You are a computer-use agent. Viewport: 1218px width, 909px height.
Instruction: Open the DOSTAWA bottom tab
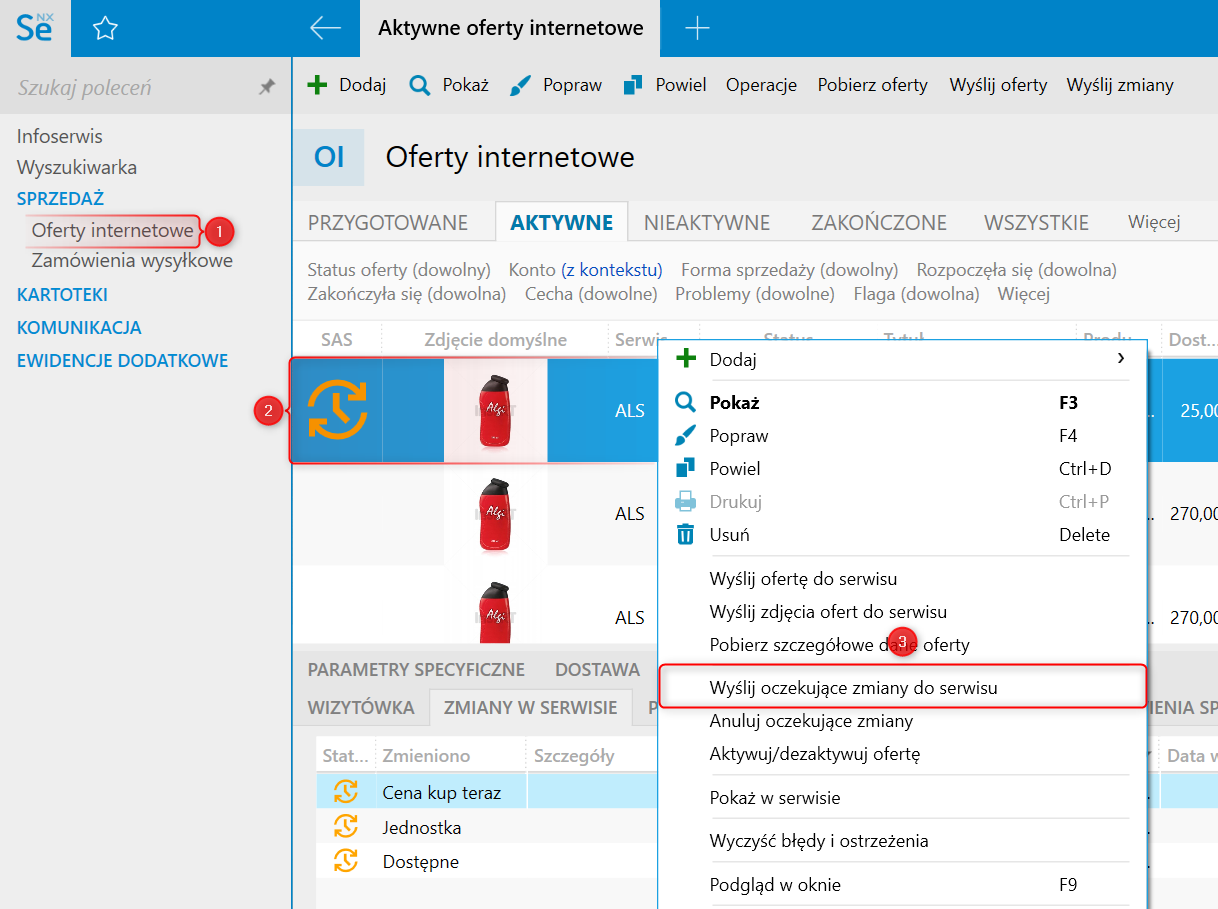point(598,670)
